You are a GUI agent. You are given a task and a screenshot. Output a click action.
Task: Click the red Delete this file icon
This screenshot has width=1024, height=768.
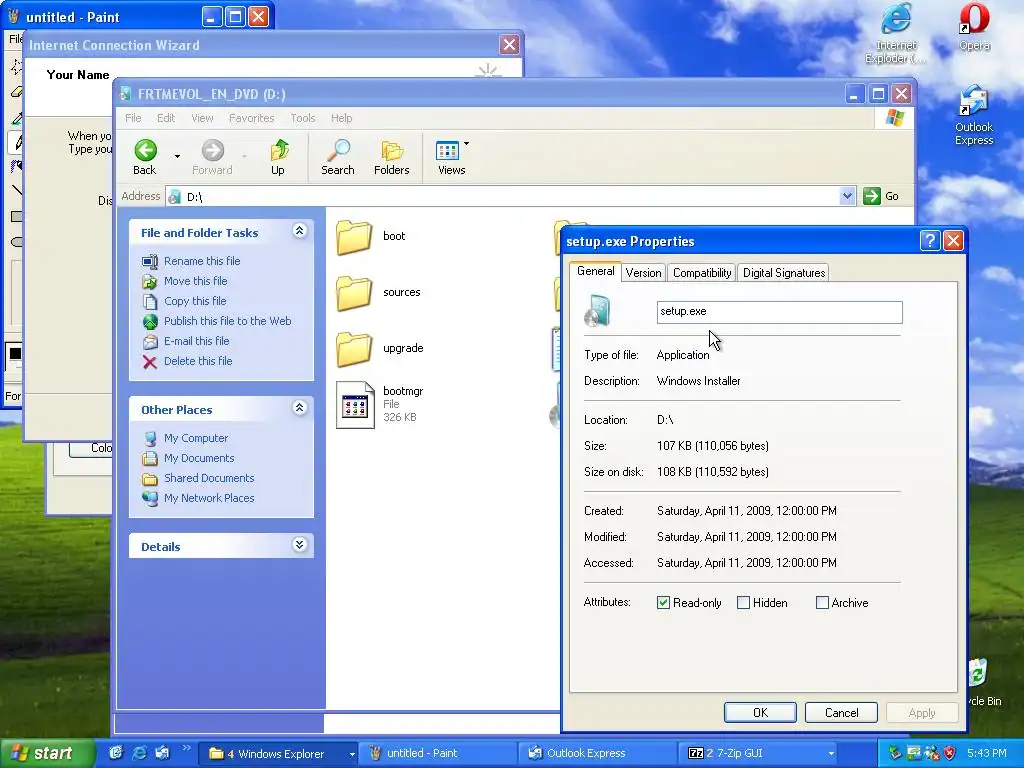click(x=150, y=361)
